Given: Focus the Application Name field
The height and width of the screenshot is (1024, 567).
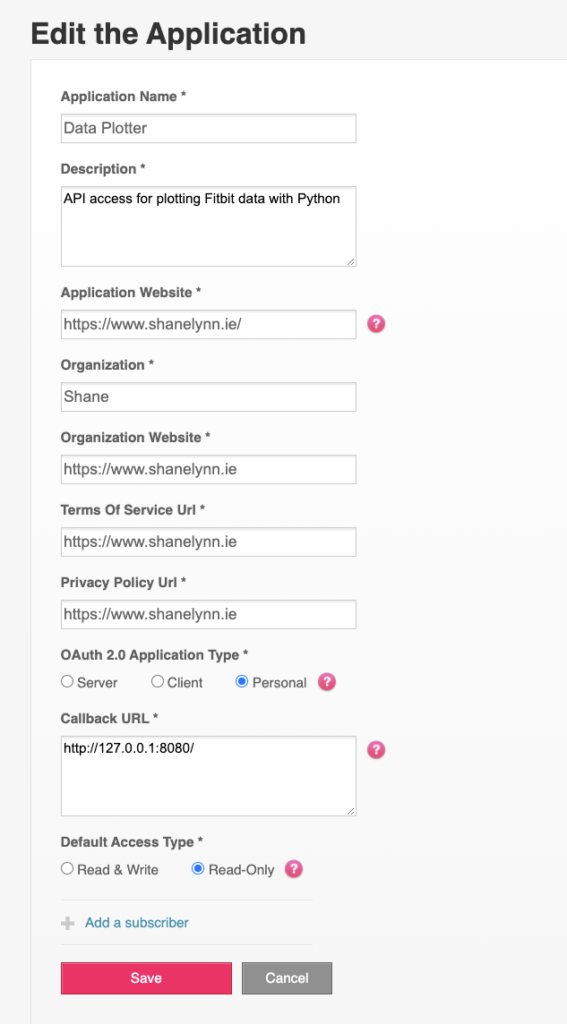Looking at the screenshot, I should point(208,128).
